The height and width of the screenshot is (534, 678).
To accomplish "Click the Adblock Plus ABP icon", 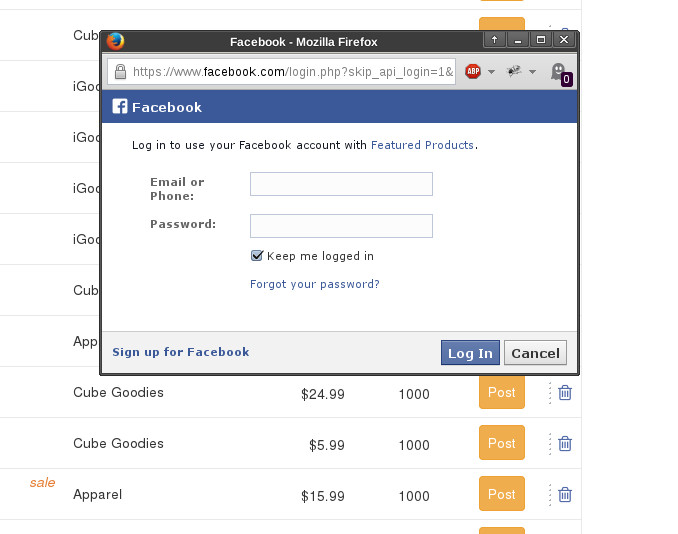I will click(x=473, y=71).
